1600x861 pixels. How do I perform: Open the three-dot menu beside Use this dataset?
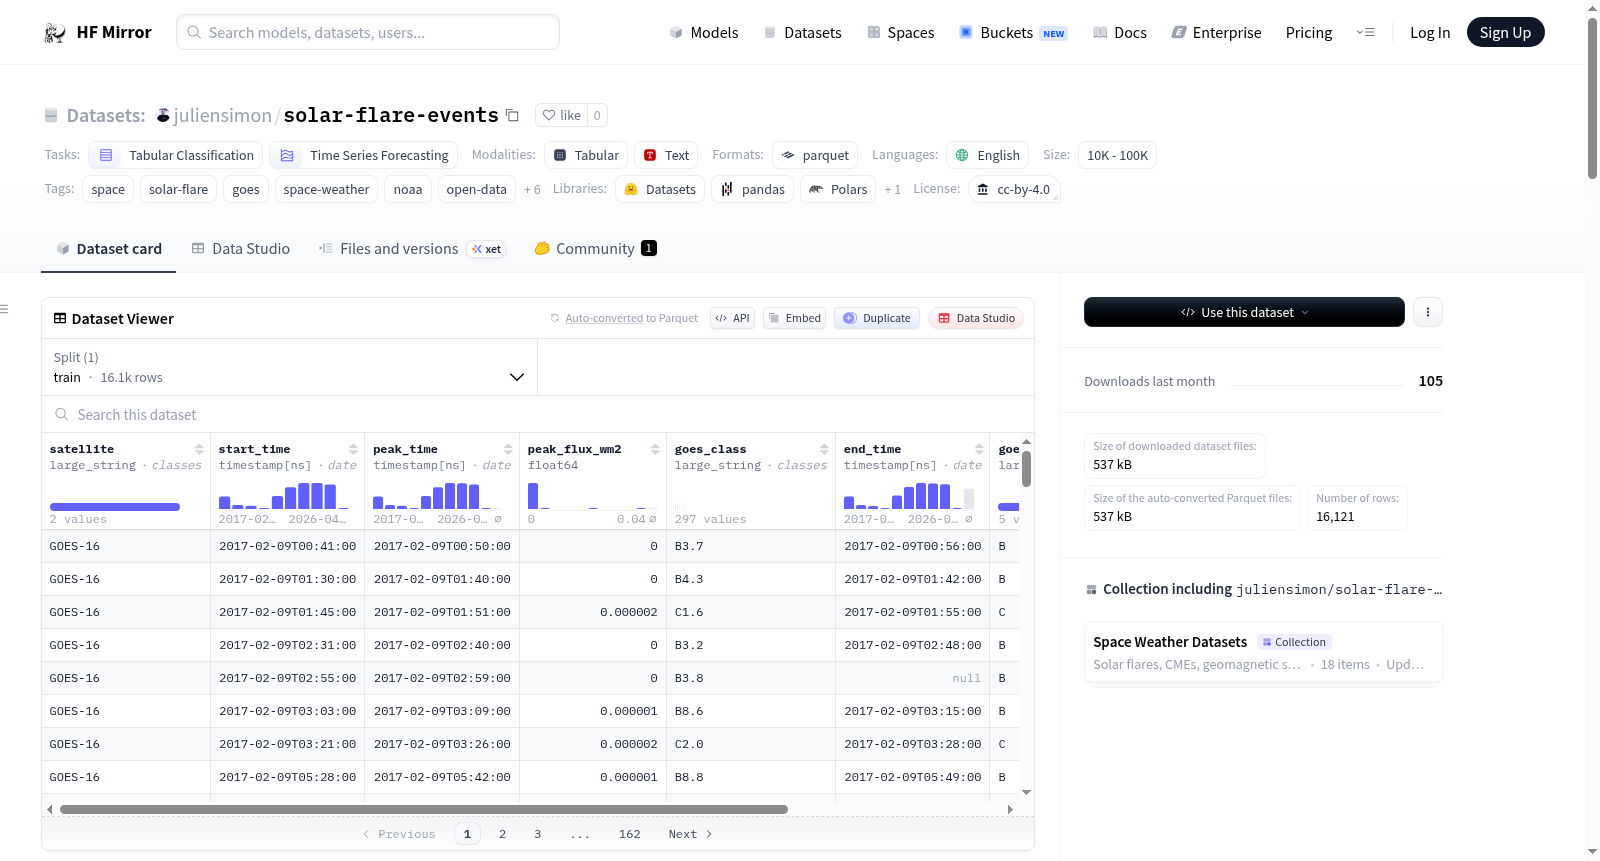pyautogui.click(x=1428, y=312)
